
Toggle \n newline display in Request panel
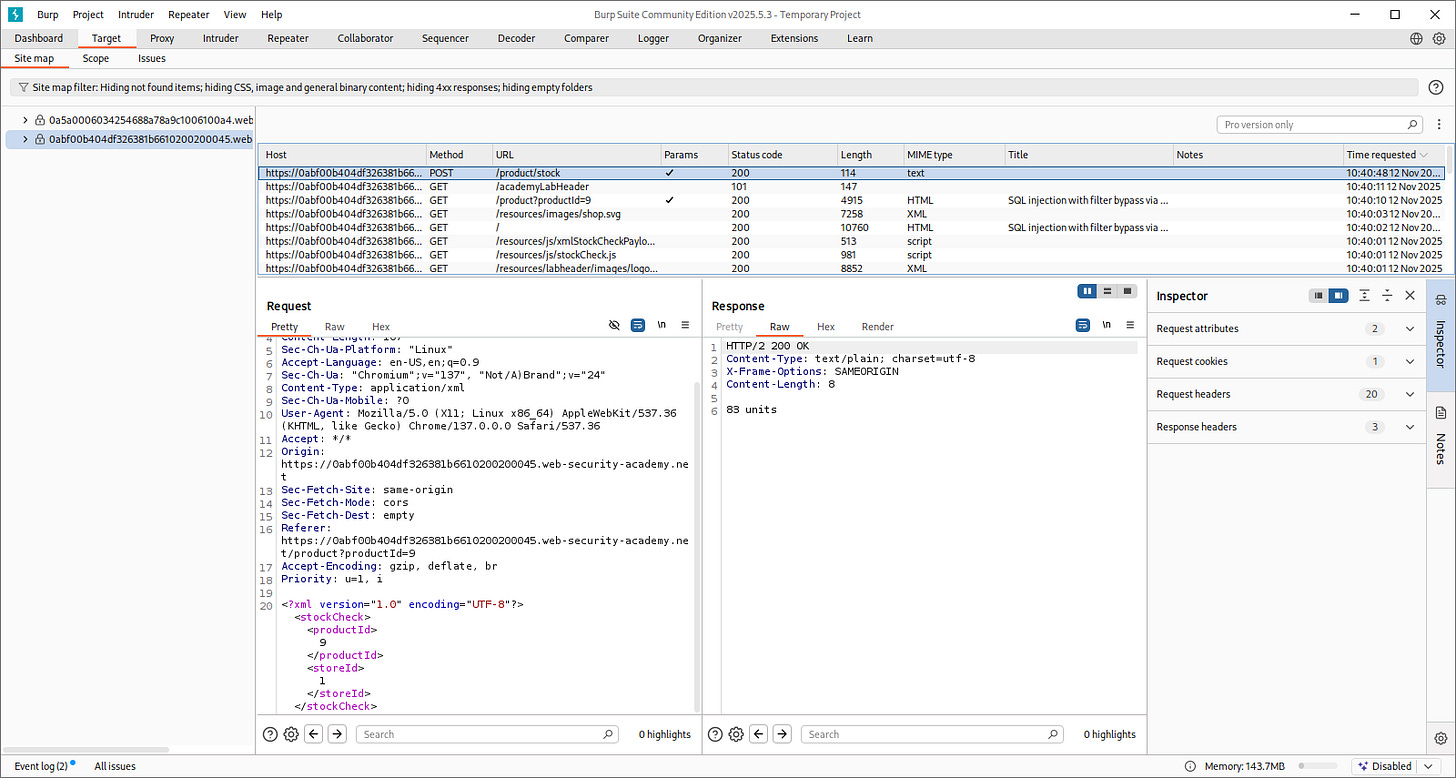(x=661, y=326)
